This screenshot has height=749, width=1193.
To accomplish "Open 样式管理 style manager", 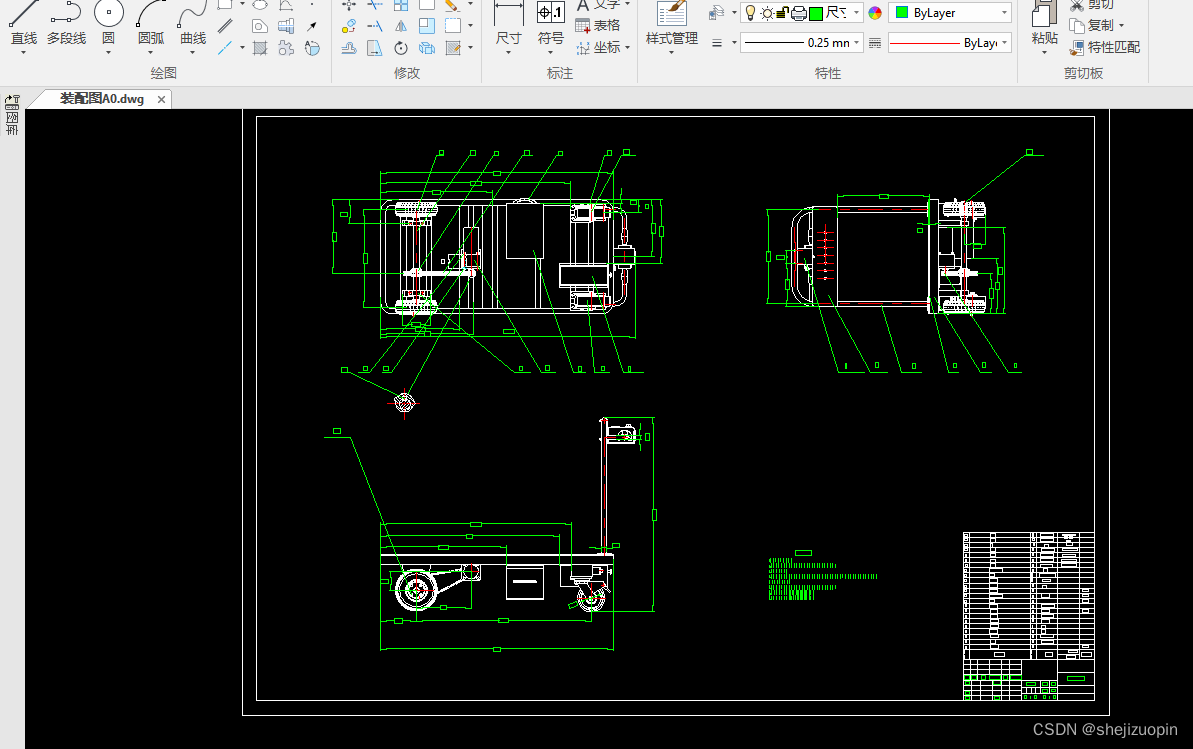I will click(672, 23).
